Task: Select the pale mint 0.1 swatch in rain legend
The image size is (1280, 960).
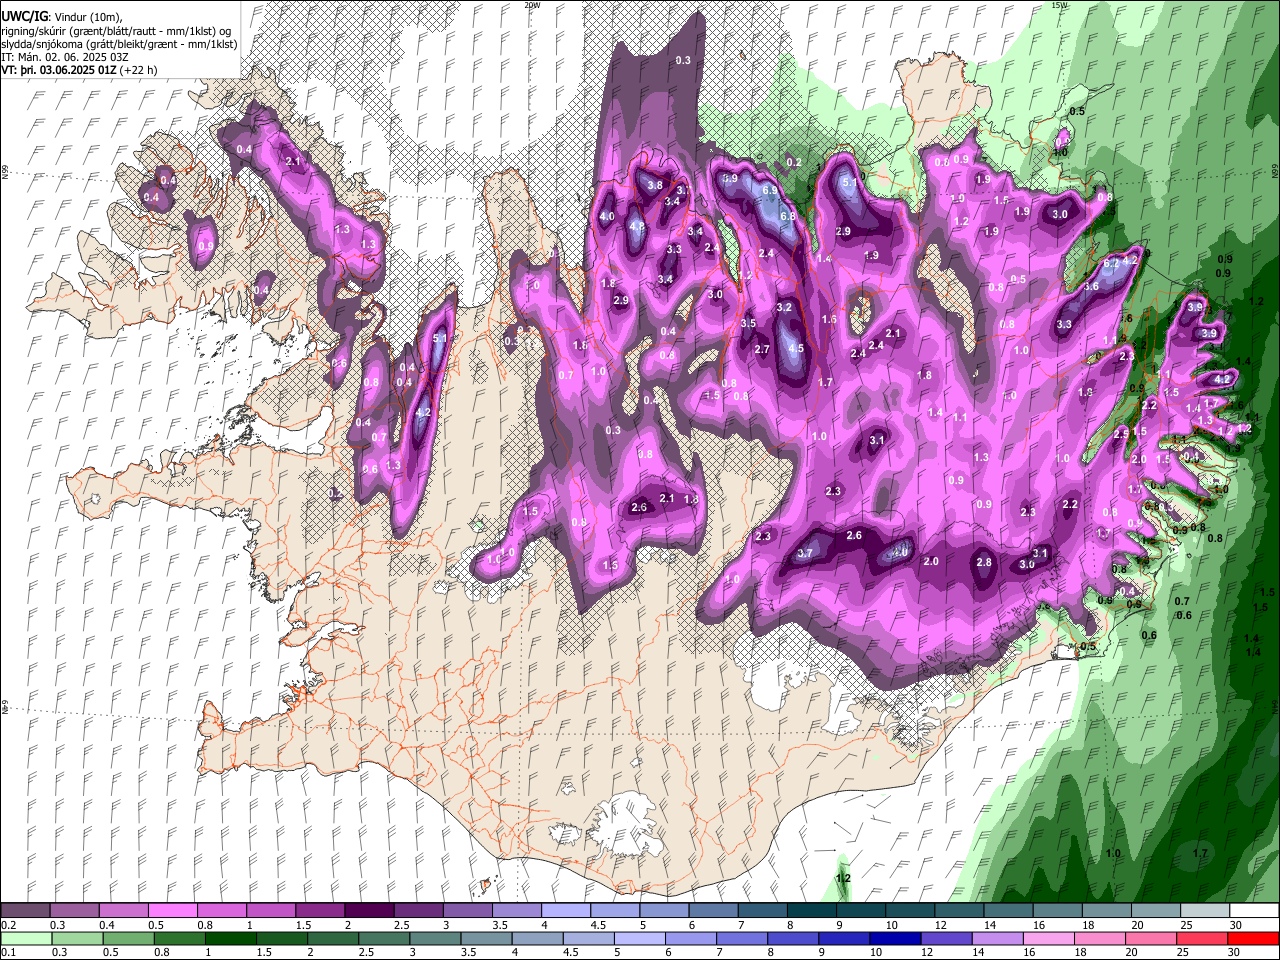Action: click(25, 938)
